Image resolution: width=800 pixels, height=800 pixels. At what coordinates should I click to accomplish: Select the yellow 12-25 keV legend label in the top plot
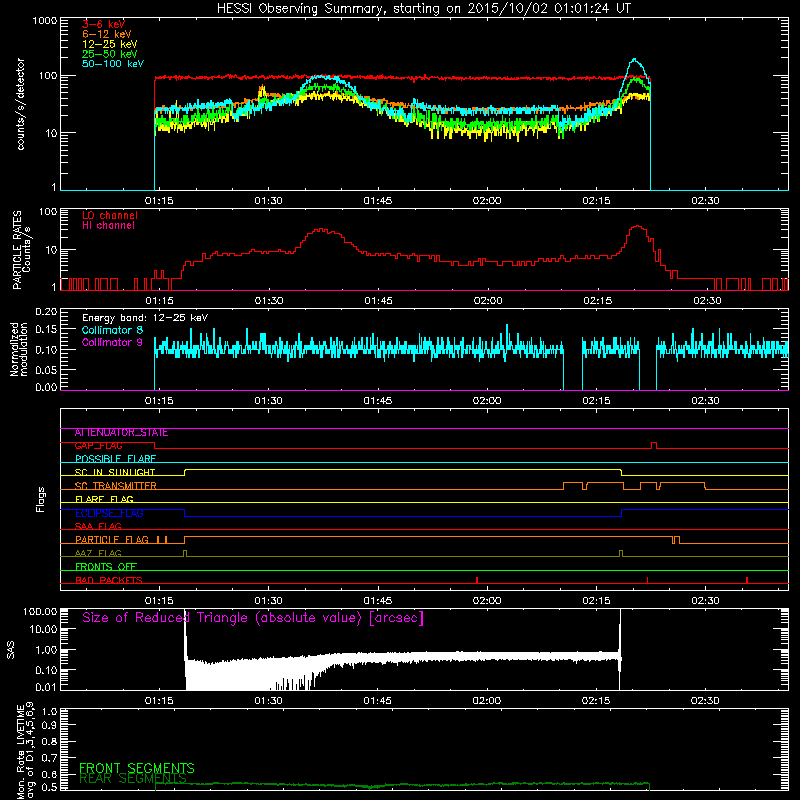[x=110, y=44]
